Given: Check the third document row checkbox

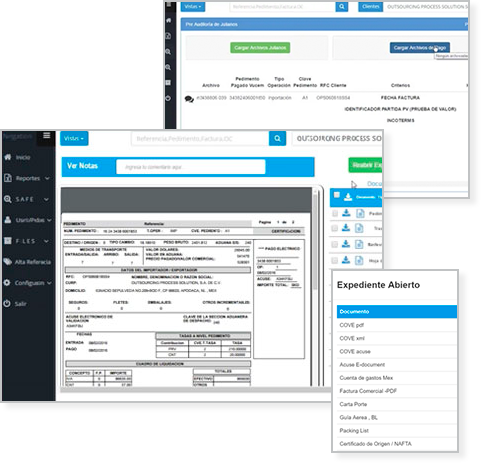Looking at the screenshot, I should (335, 244).
